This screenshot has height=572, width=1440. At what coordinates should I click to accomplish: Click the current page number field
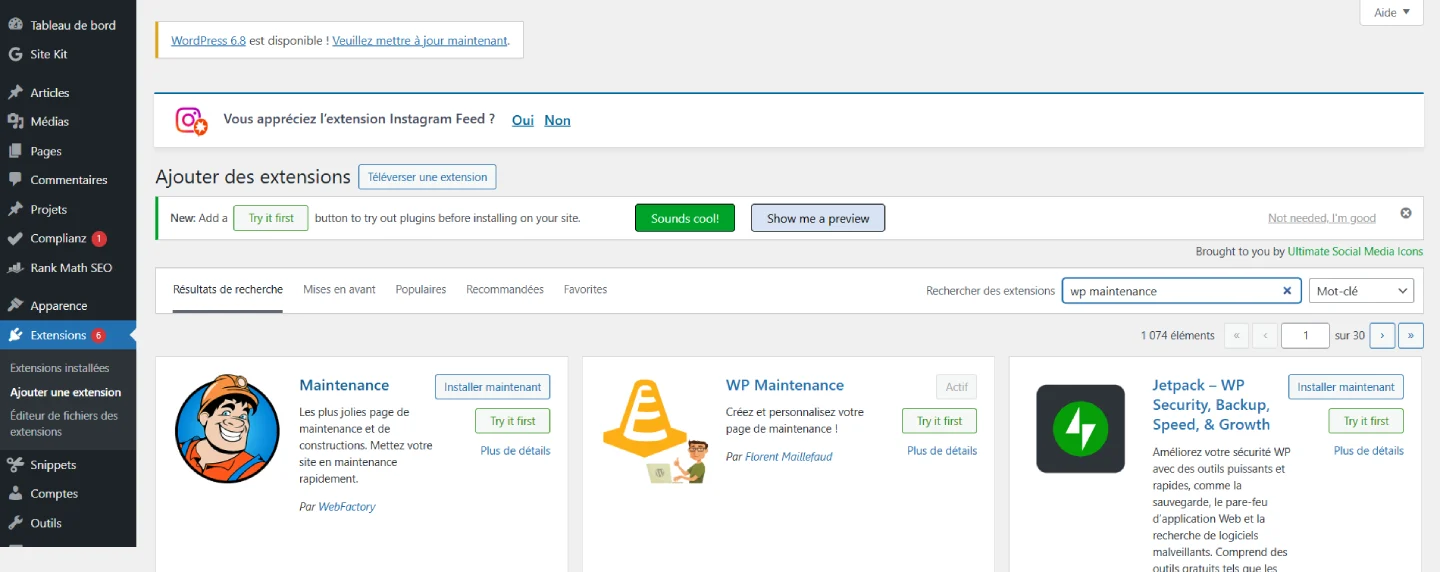[1305, 335]
